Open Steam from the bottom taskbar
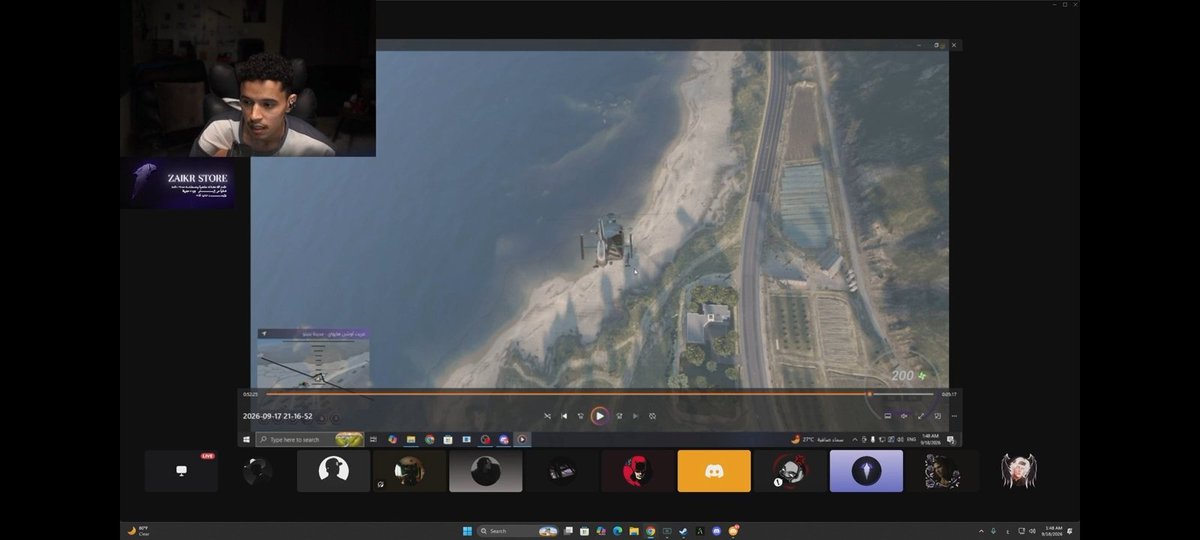Image resolution: width=1200 pixels, height=540 pixels. pyautogui.click(x=683, y=531)
